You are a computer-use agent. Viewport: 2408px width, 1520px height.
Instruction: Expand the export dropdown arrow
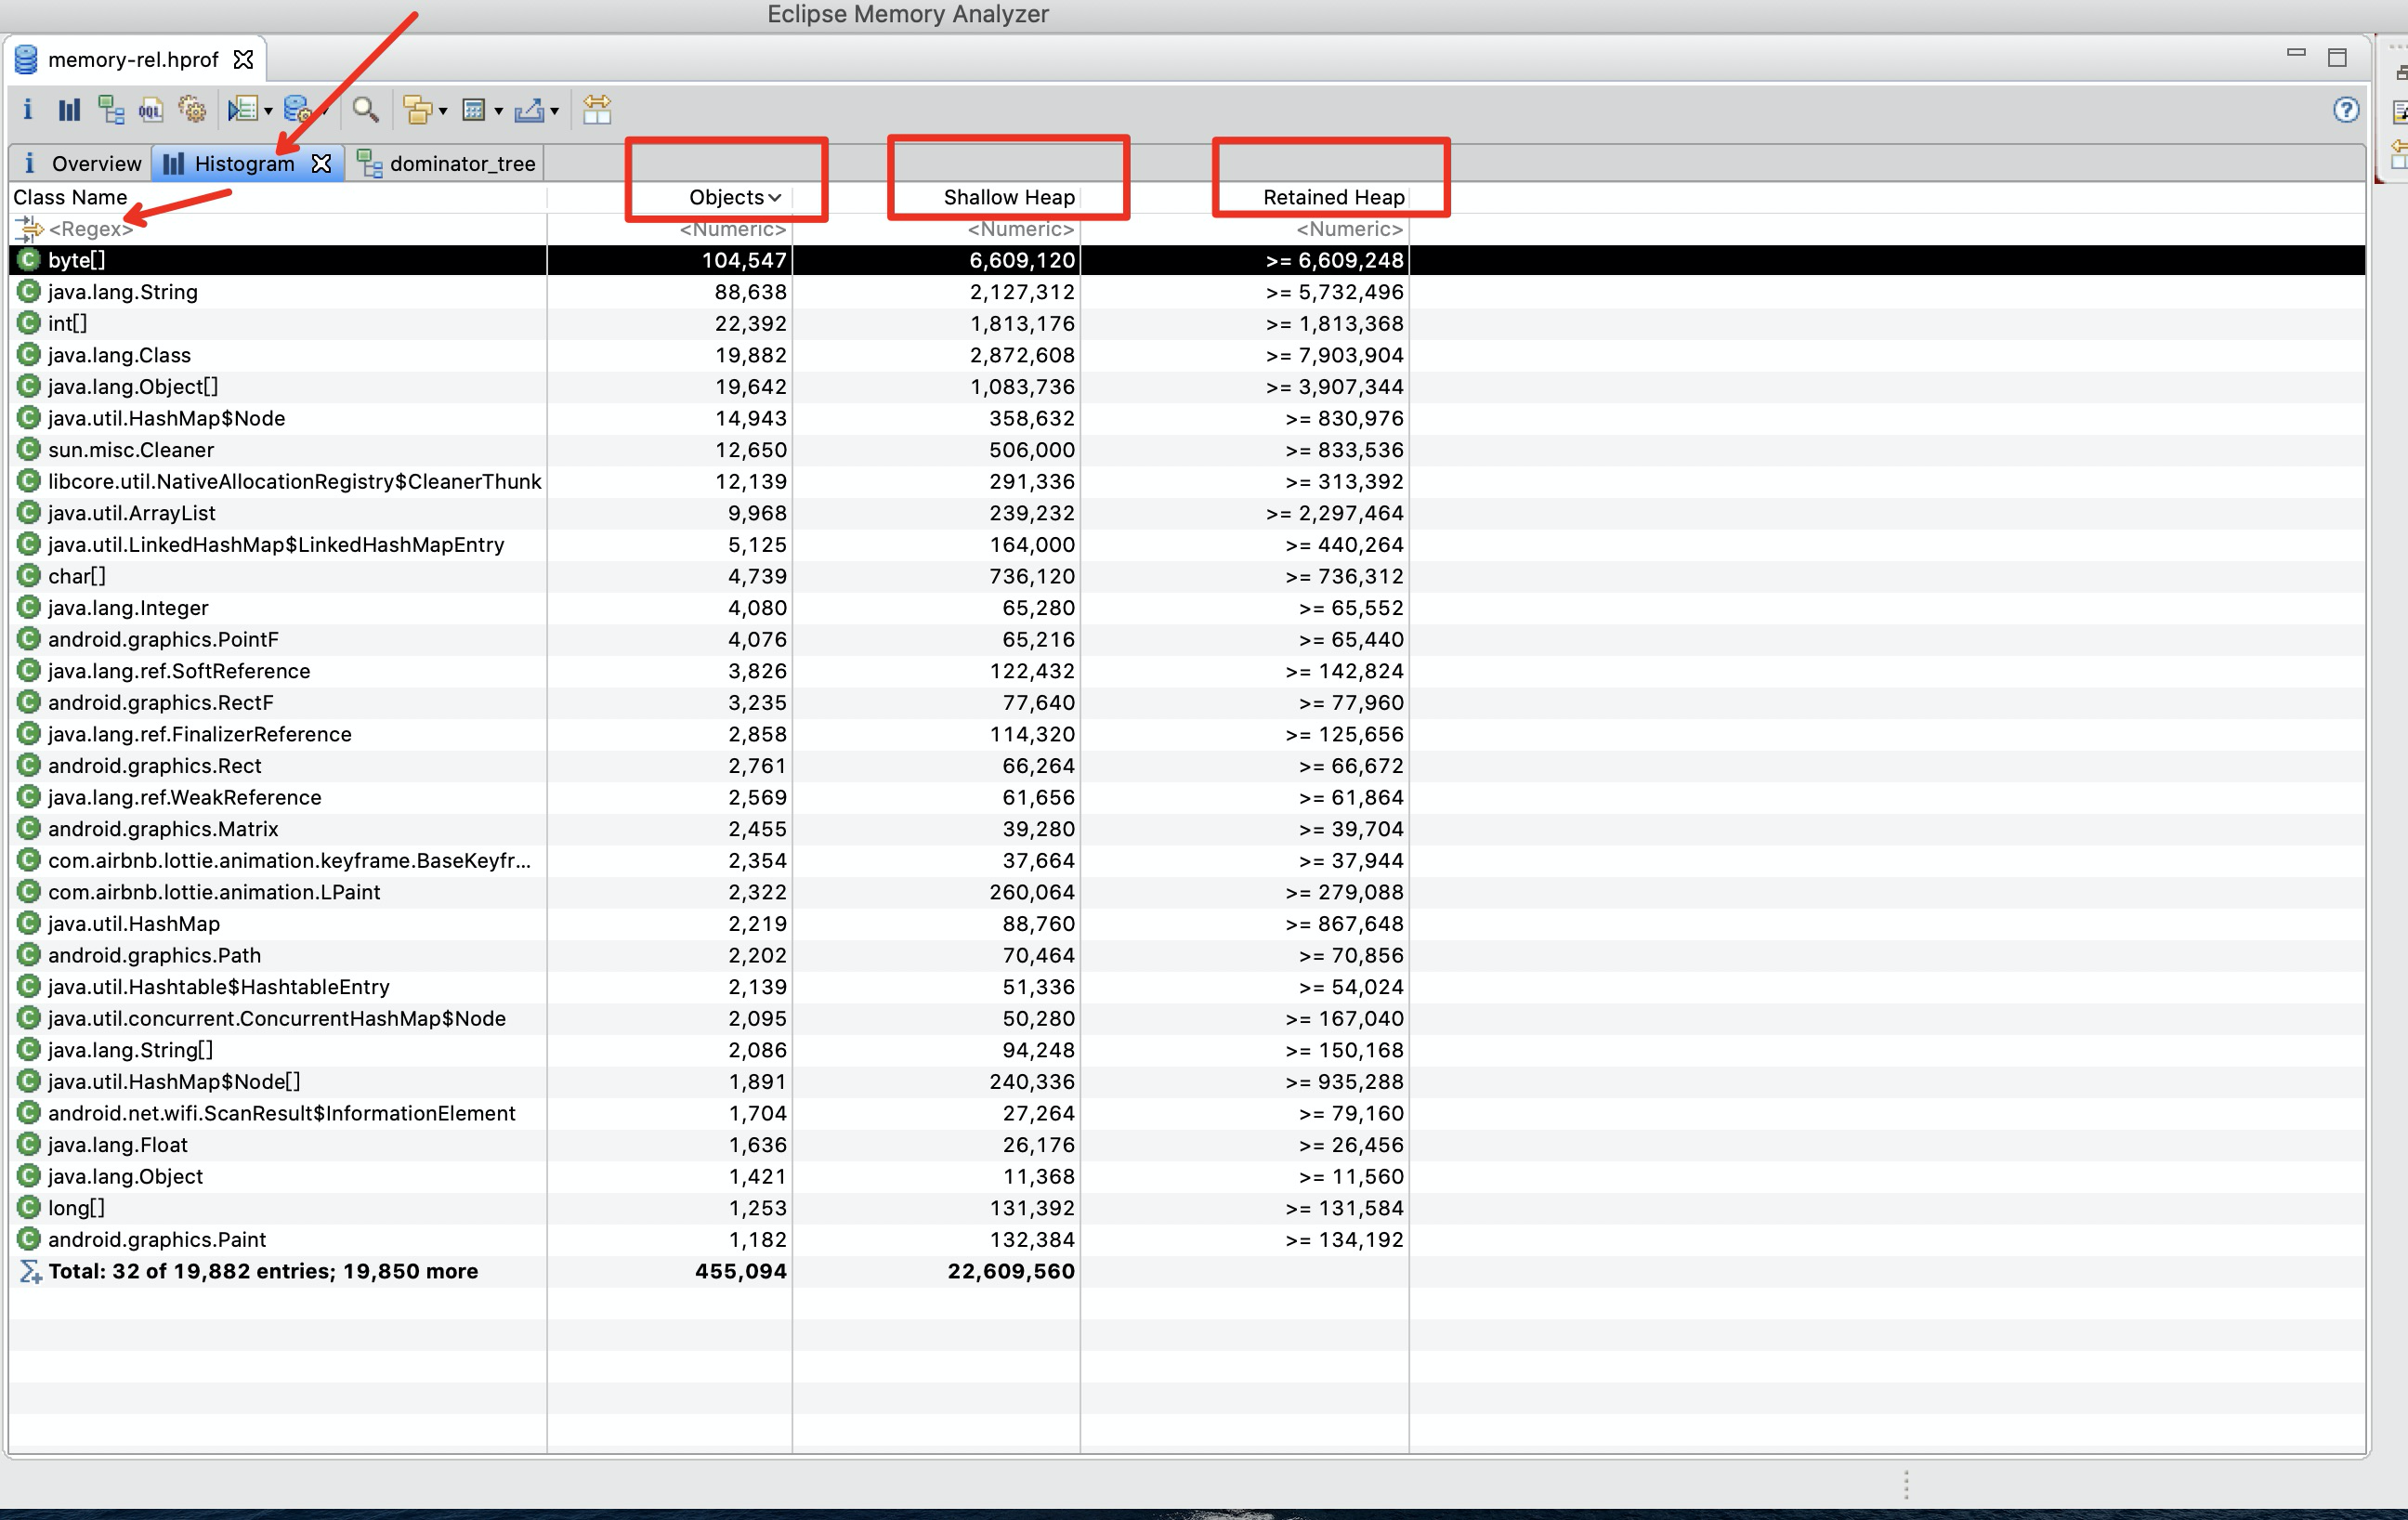tap(554, 111)
